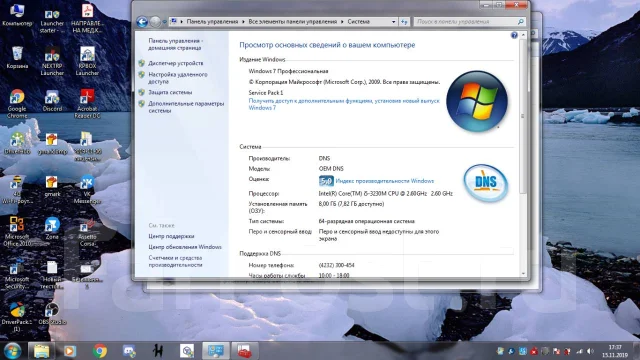
Task: Click the system window vertical scrollbar thumb
Action: [x=523, y=116]
